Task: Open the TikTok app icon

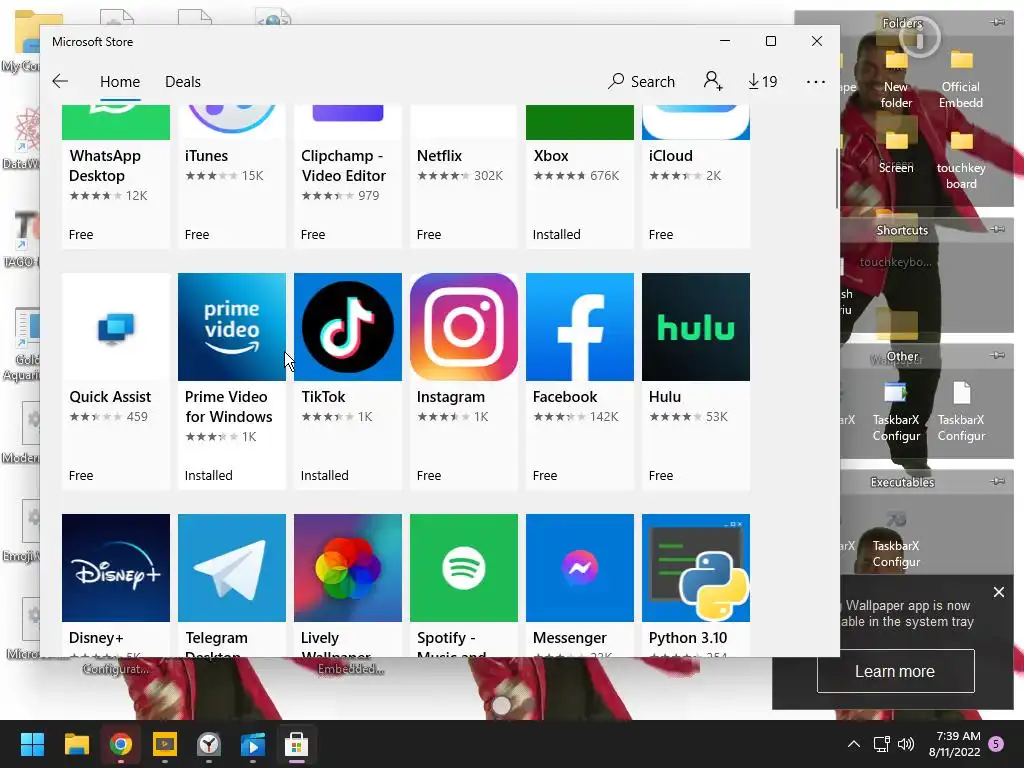Action: 347,327
